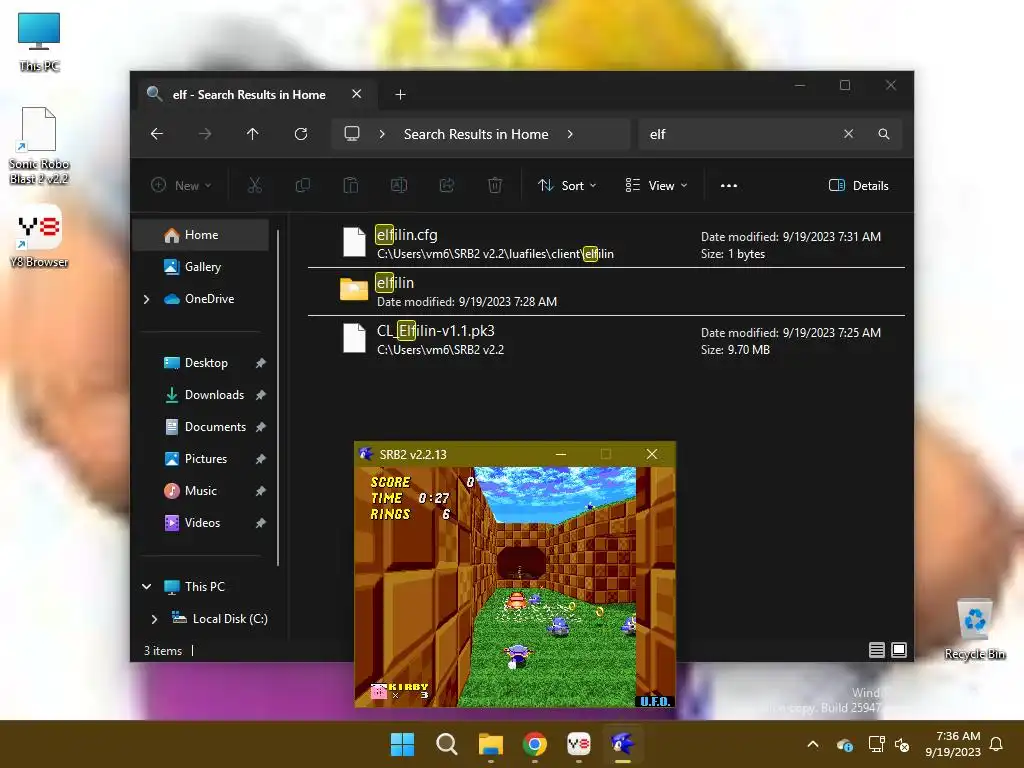The image size is (1024, 768).
Task: Show hidden system tray icons
Action: click(x=813, y=744)
